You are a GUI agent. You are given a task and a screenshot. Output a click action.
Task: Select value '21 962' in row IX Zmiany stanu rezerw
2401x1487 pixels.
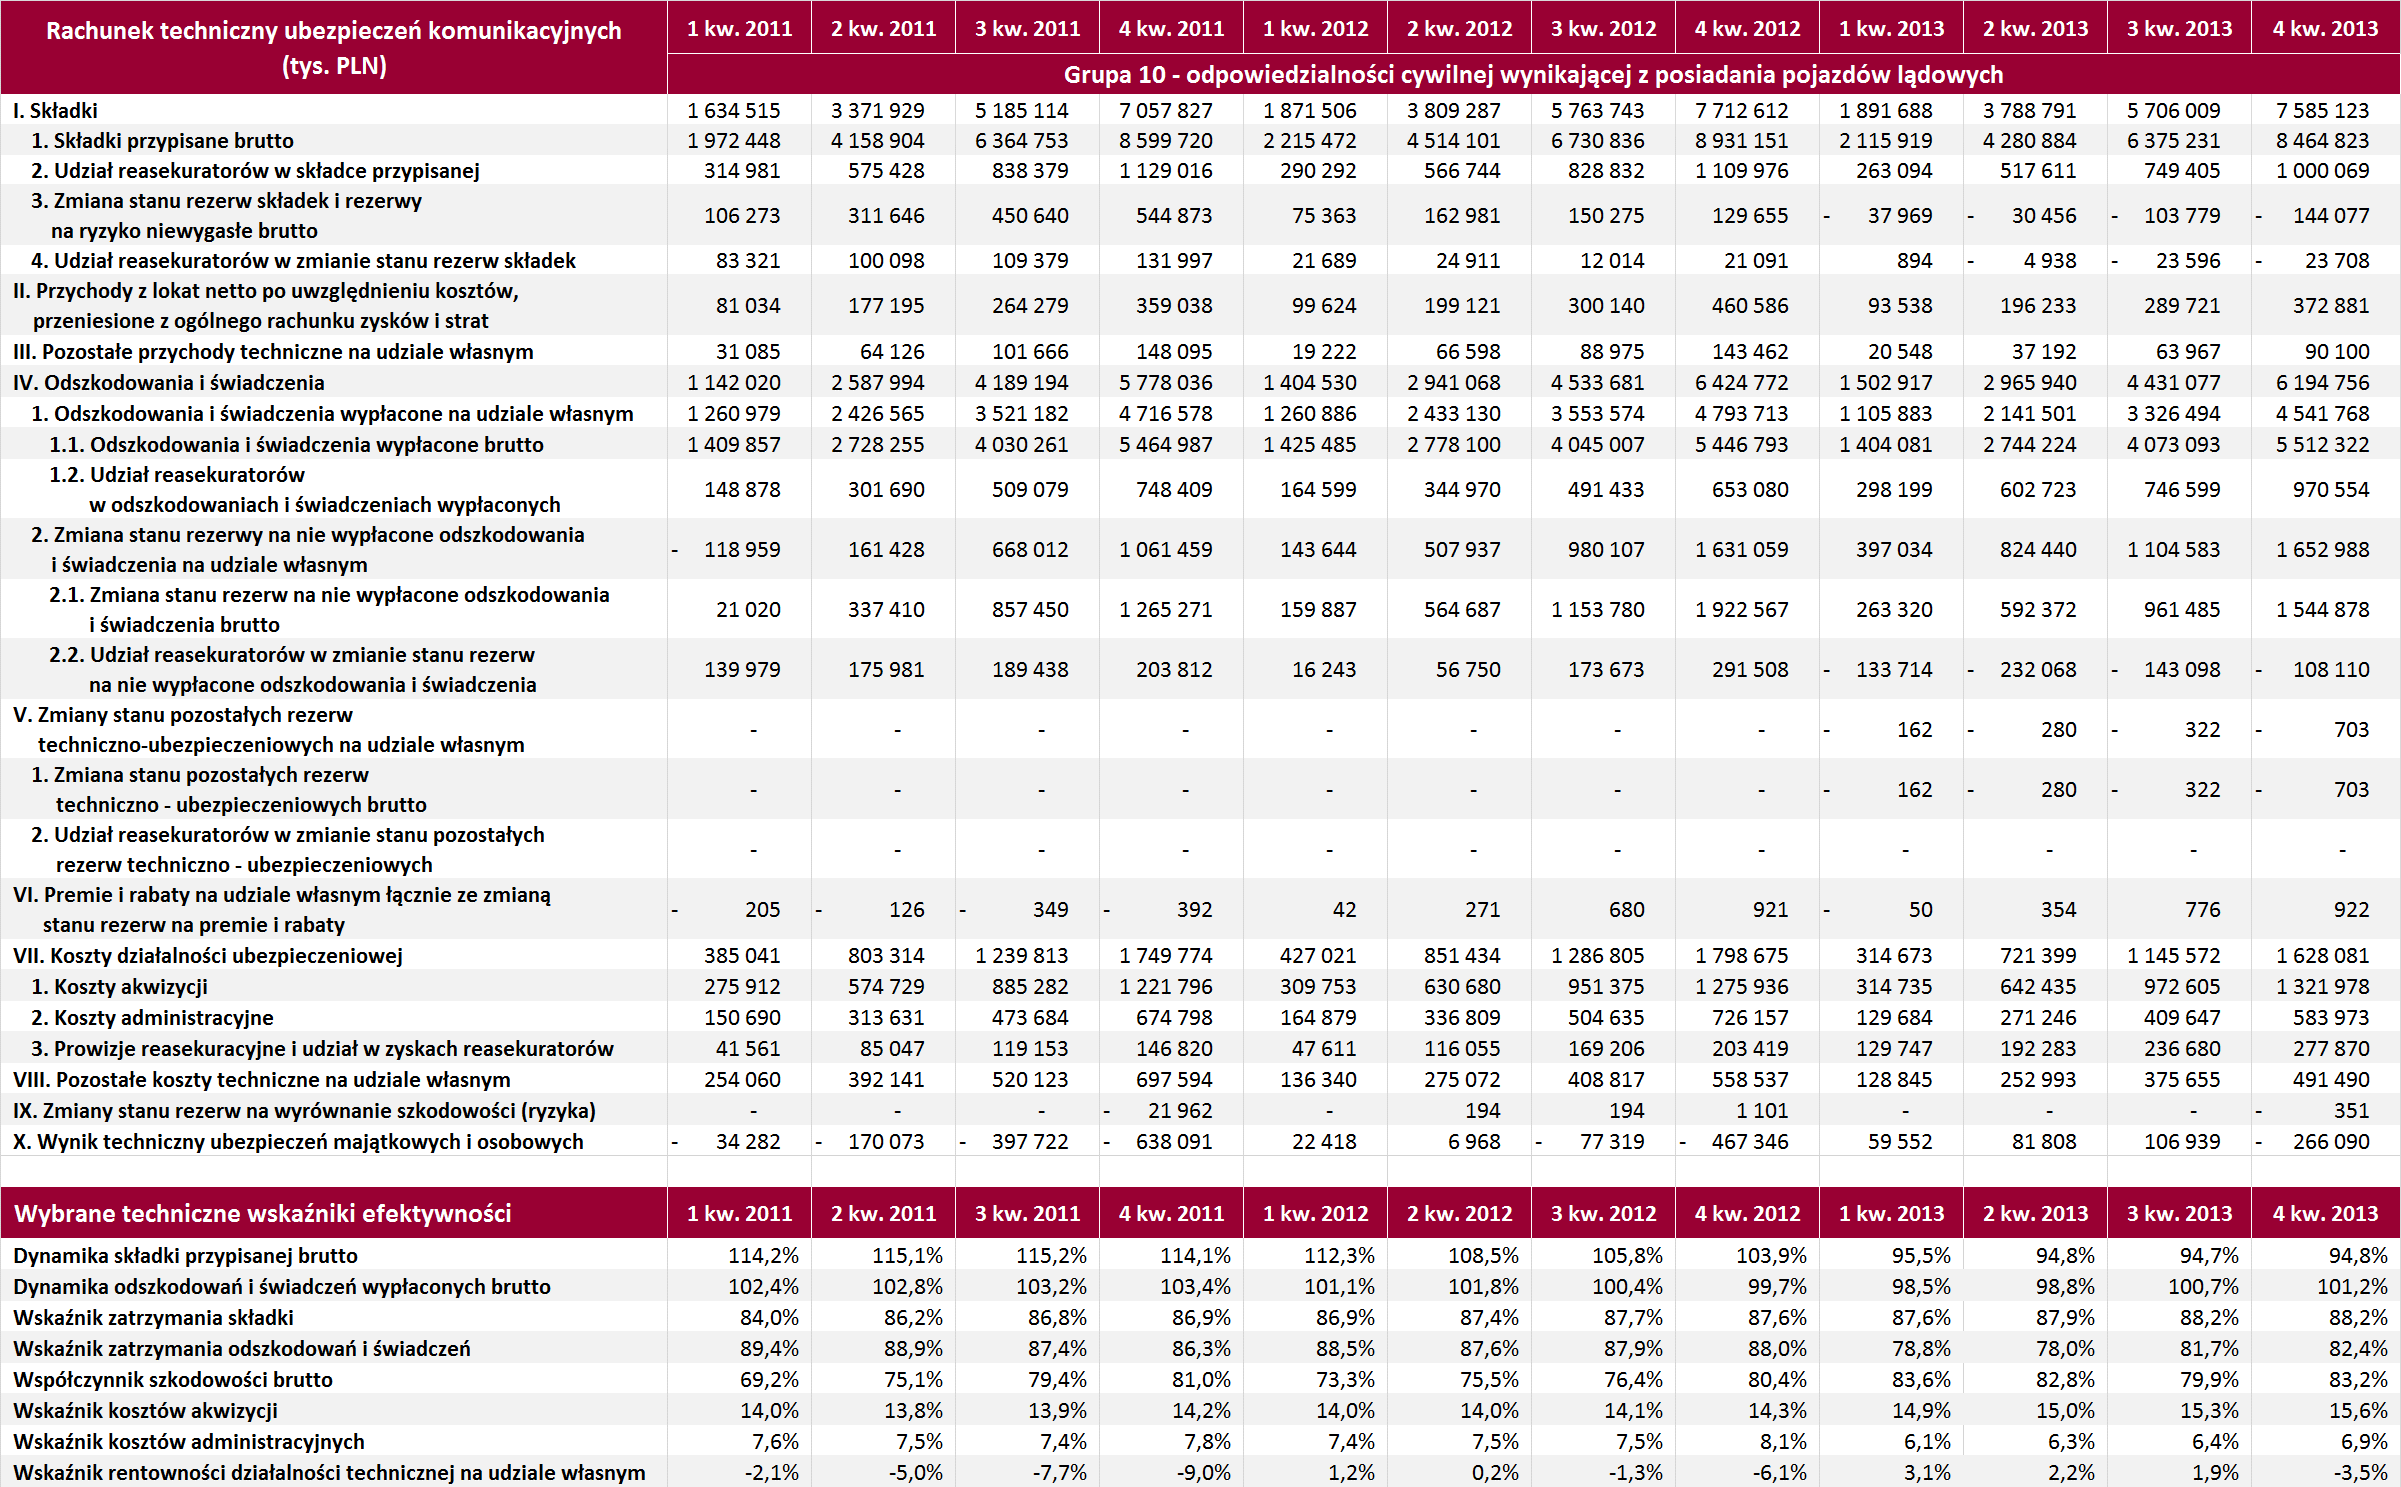coord(1180,1111)
